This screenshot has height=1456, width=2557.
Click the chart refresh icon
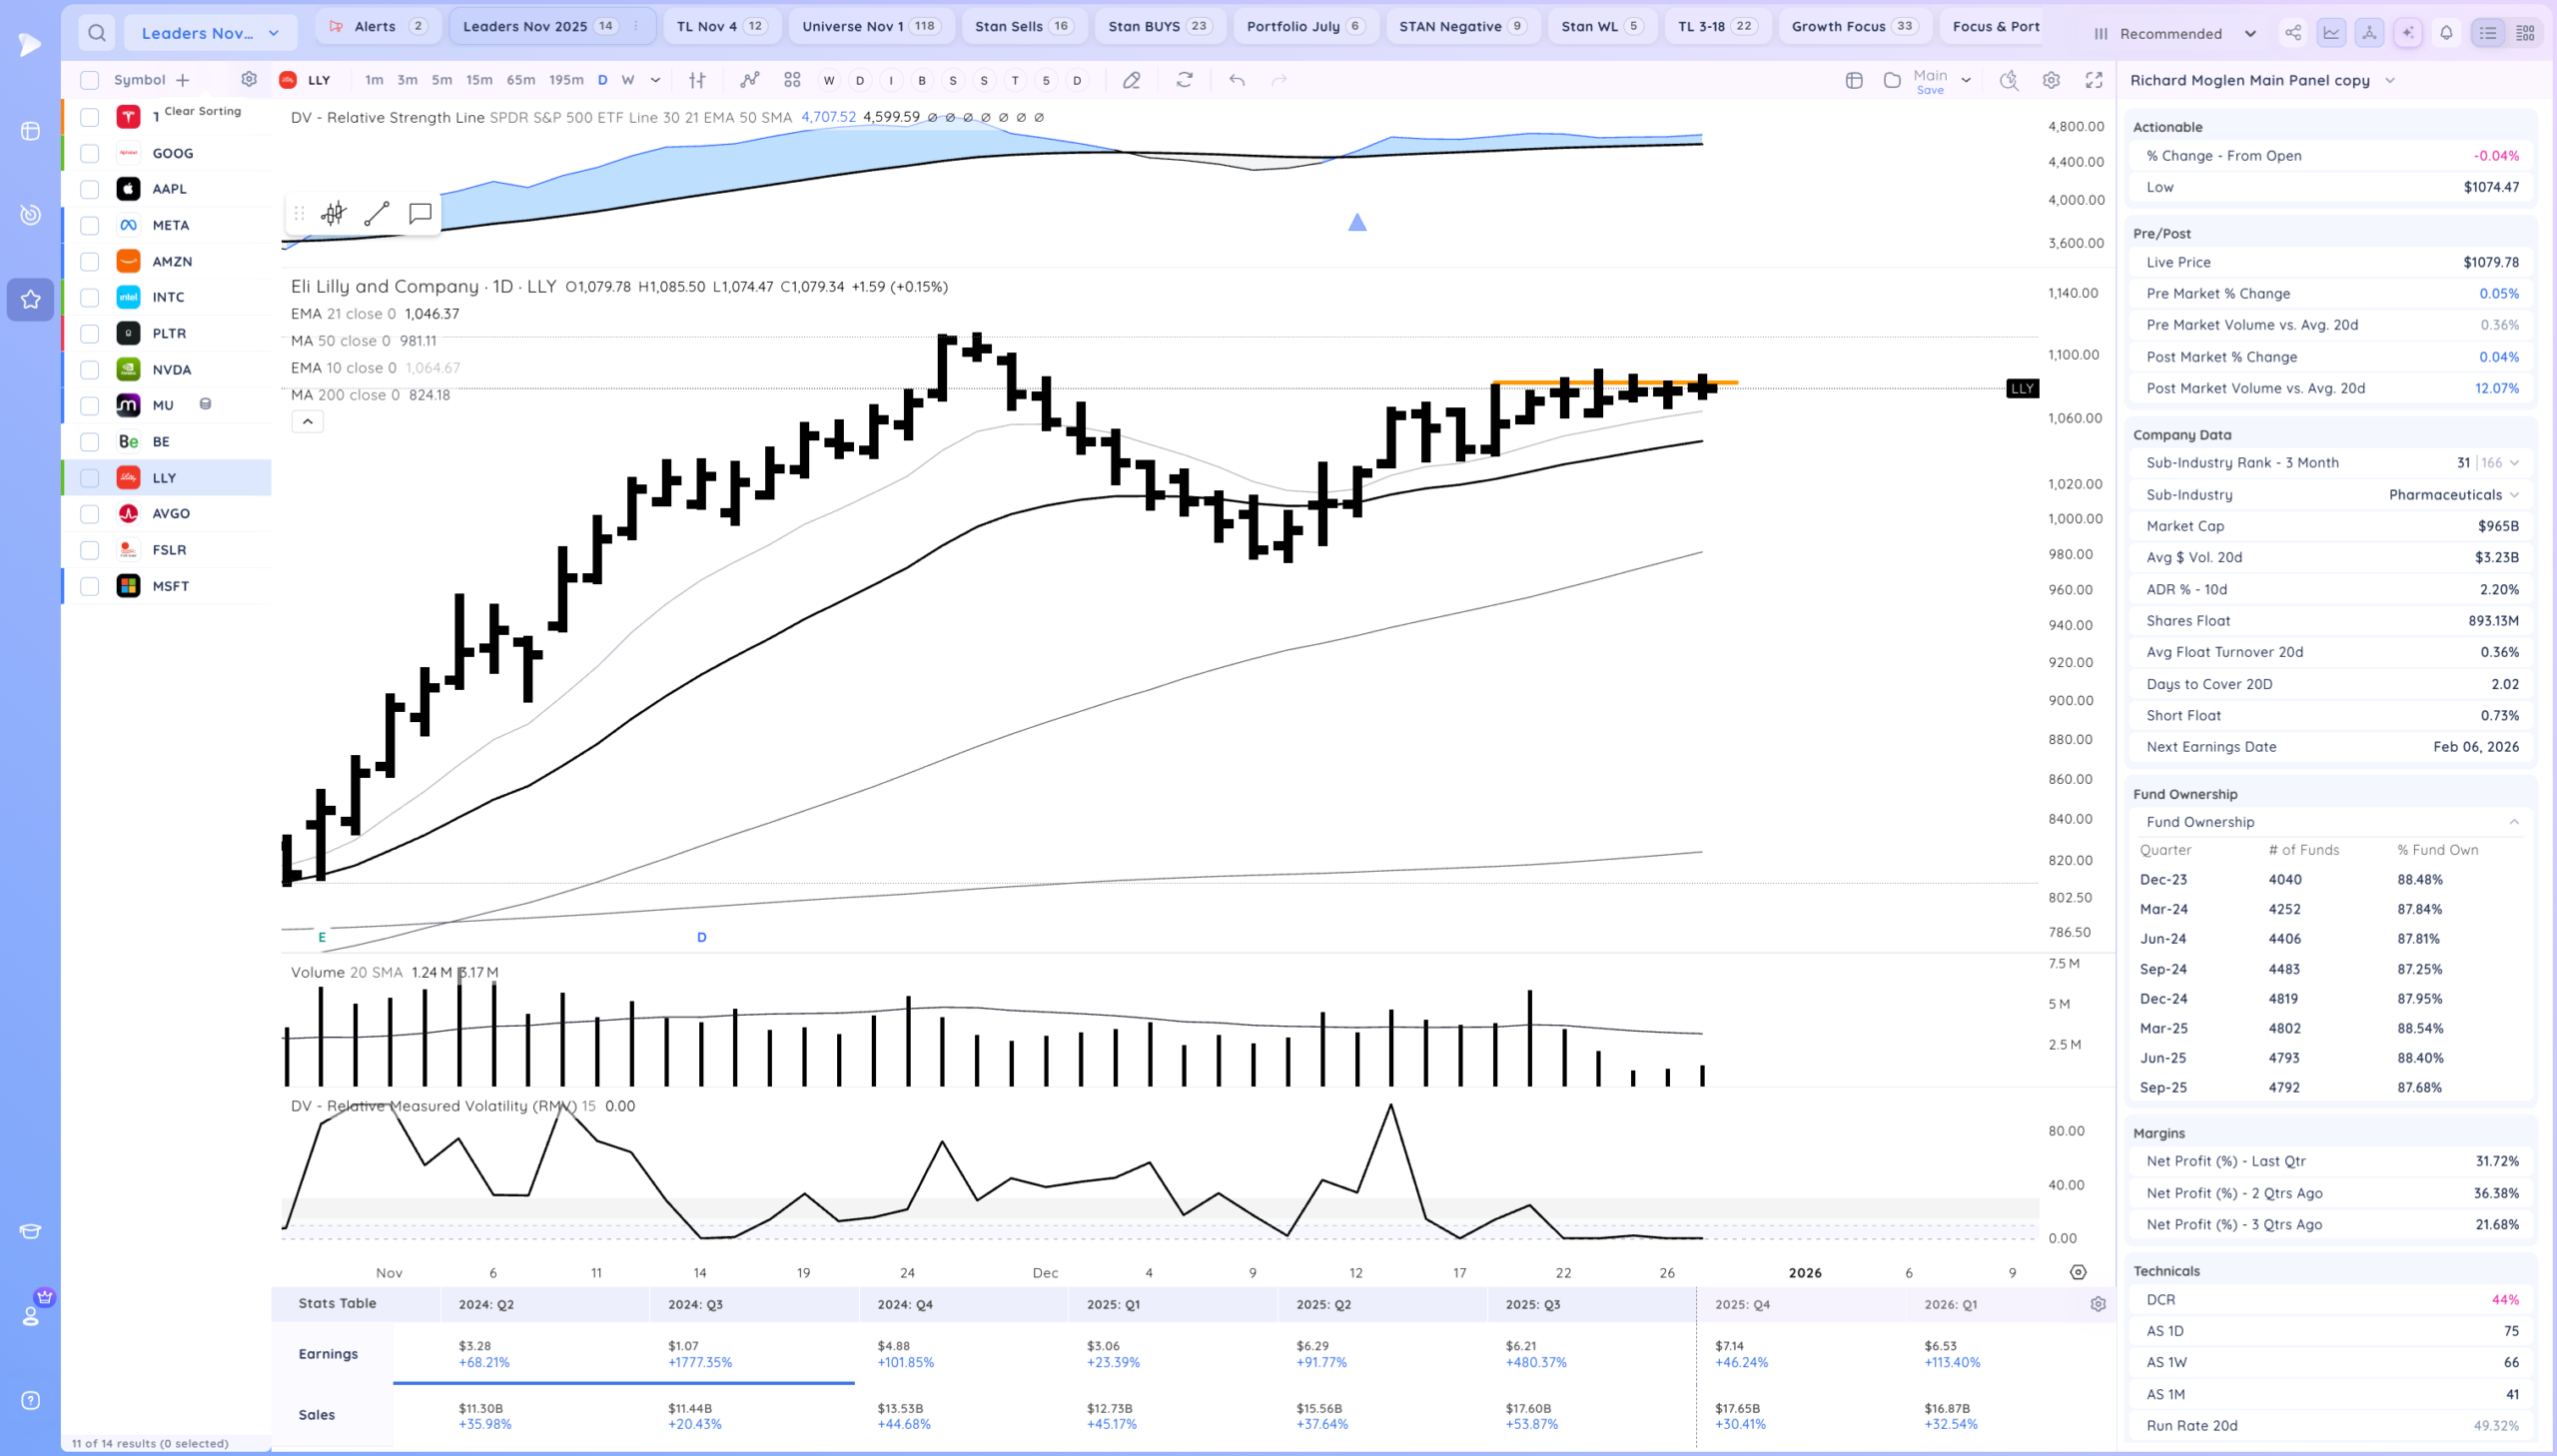pyautogui.click(x=1184, y=80)
